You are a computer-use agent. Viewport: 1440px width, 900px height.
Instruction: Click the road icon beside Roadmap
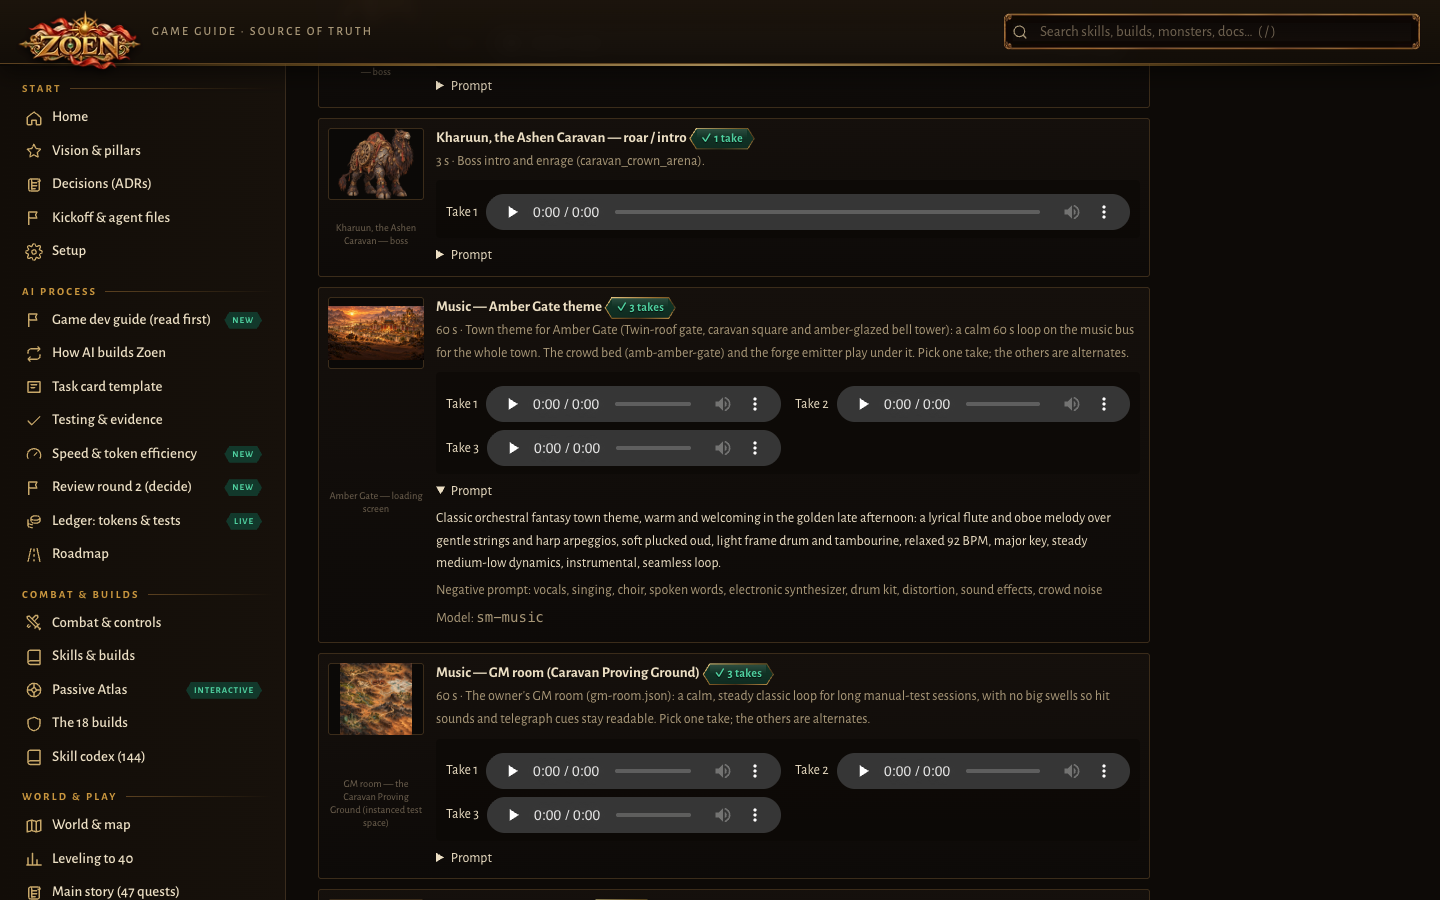(x=34, y=554)
